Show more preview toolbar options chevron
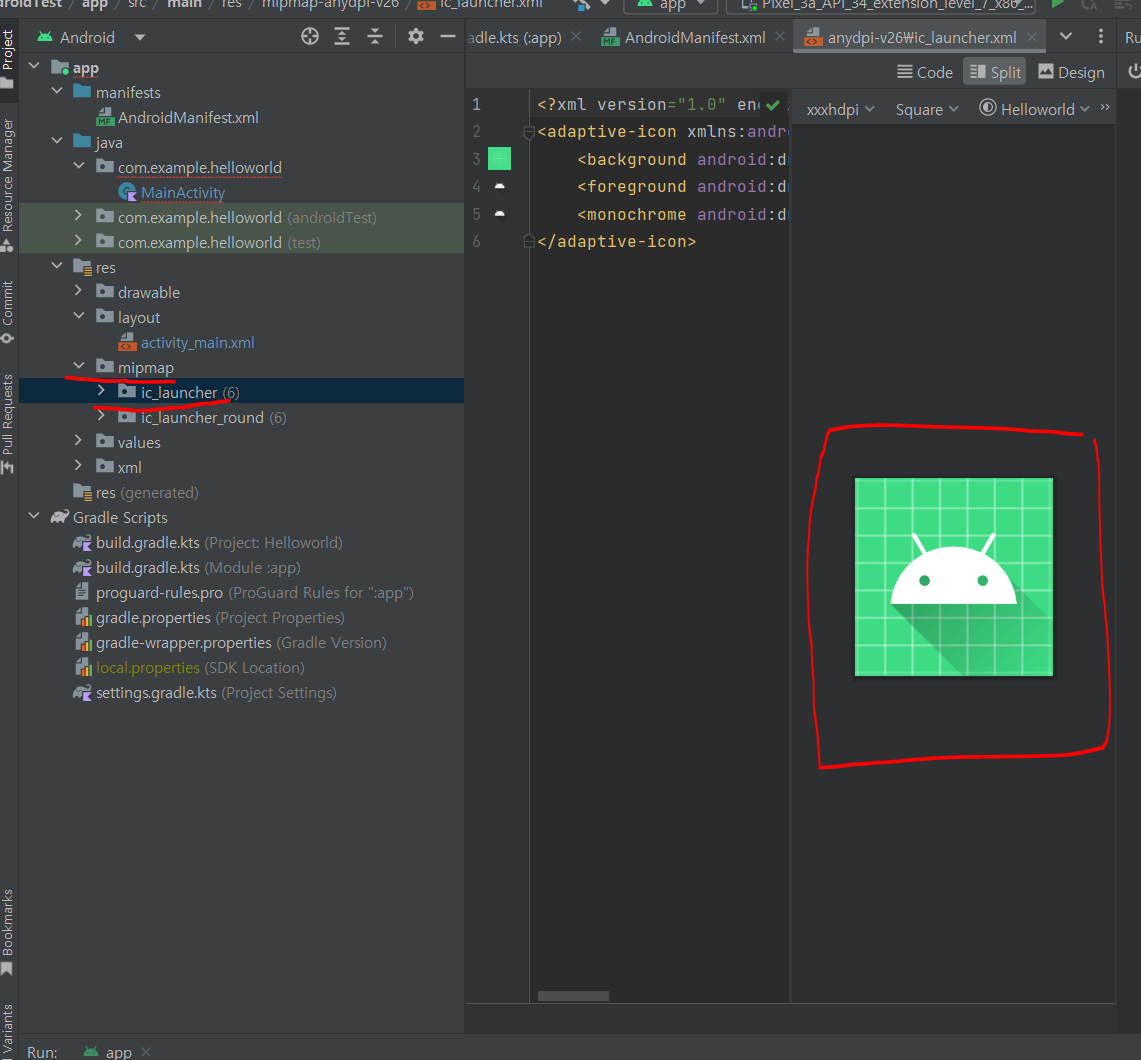 click(1105, 108)
